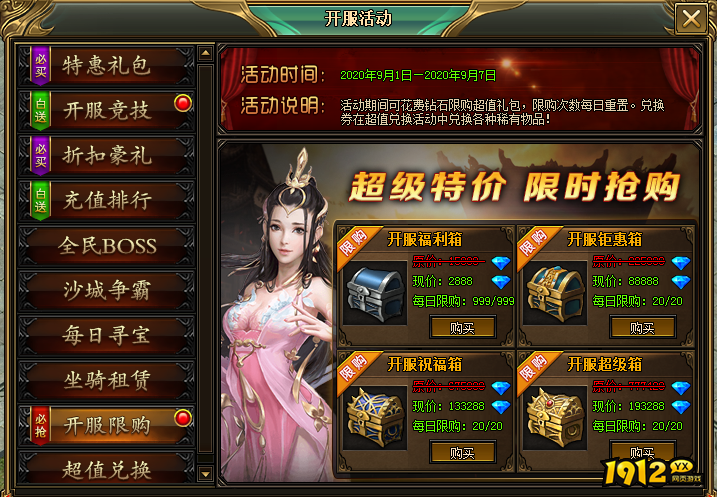Buy the 开服福利箱 with 购买 button

click(462, 328)
